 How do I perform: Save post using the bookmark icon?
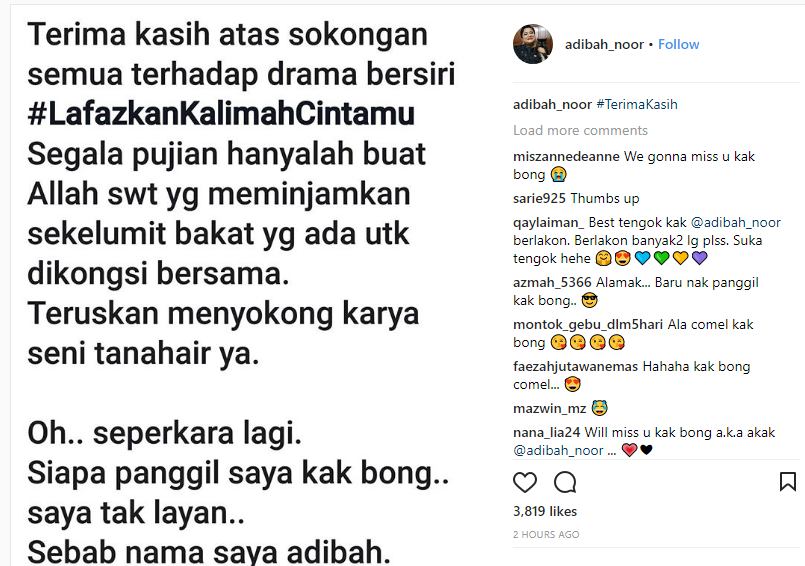(x=788, y=482)
